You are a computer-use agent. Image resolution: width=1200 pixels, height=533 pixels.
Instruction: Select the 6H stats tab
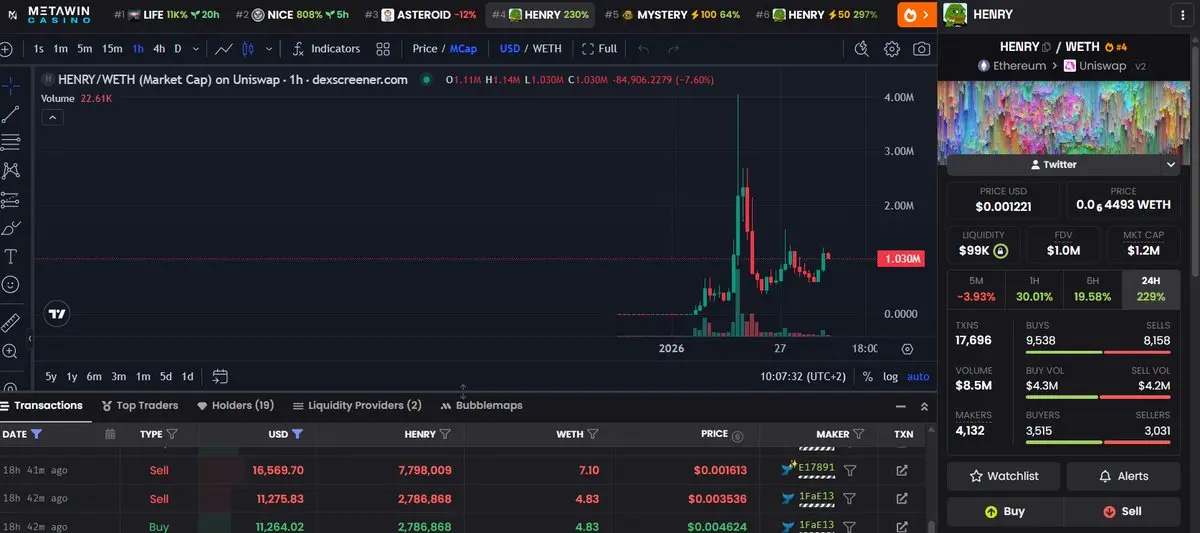tap(1093, 289)
